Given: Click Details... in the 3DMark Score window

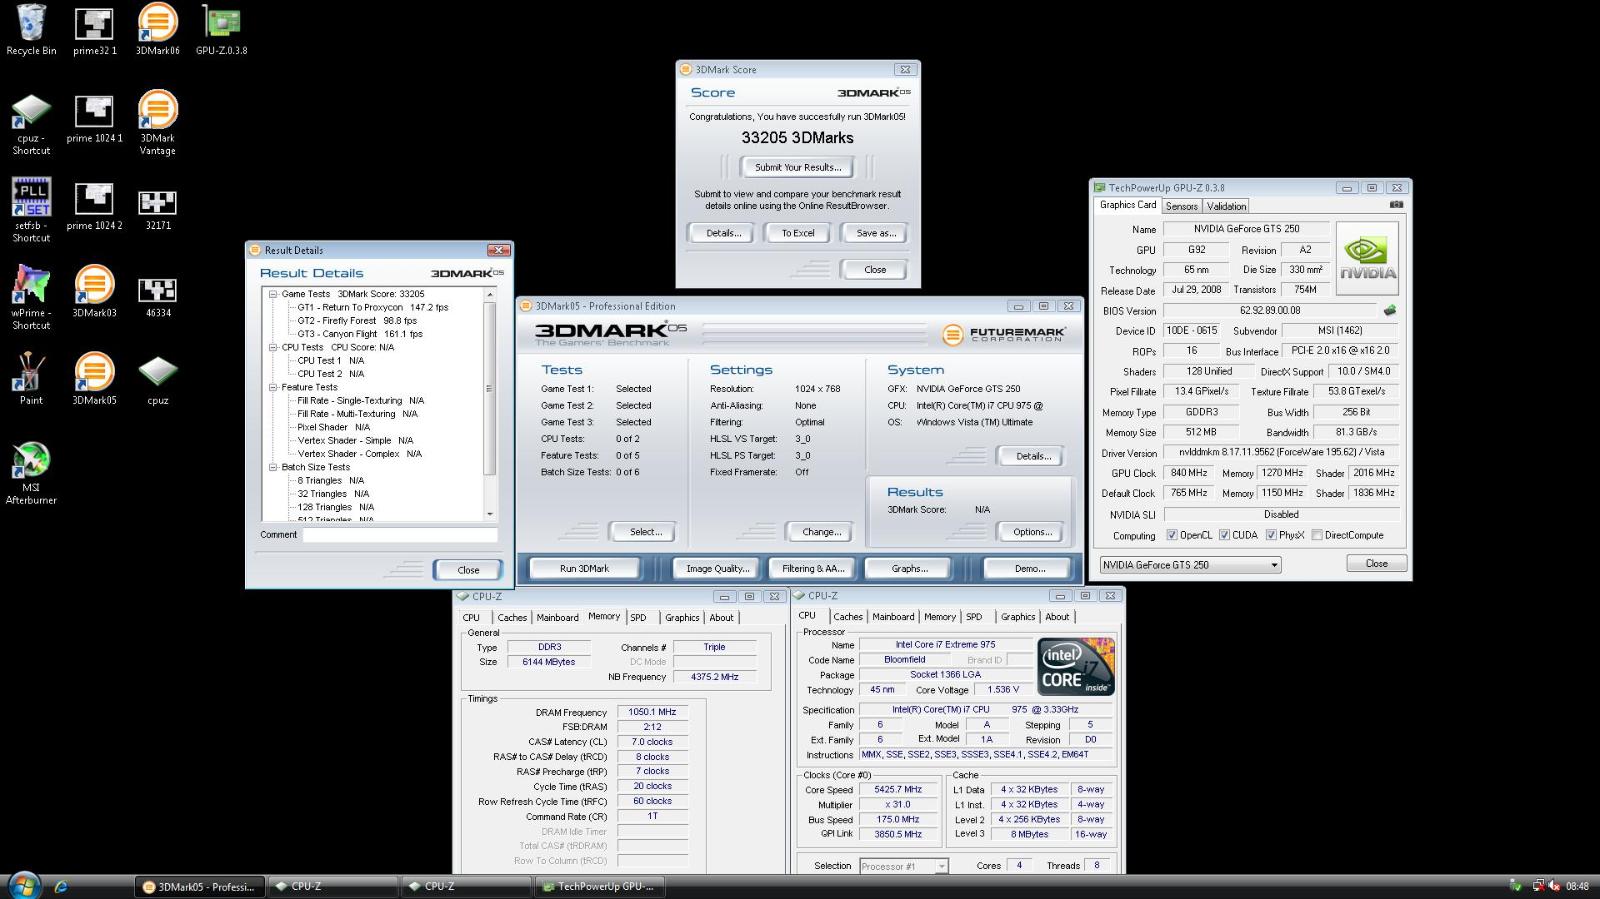Looking at the screenshot, I should pos(723,233).
